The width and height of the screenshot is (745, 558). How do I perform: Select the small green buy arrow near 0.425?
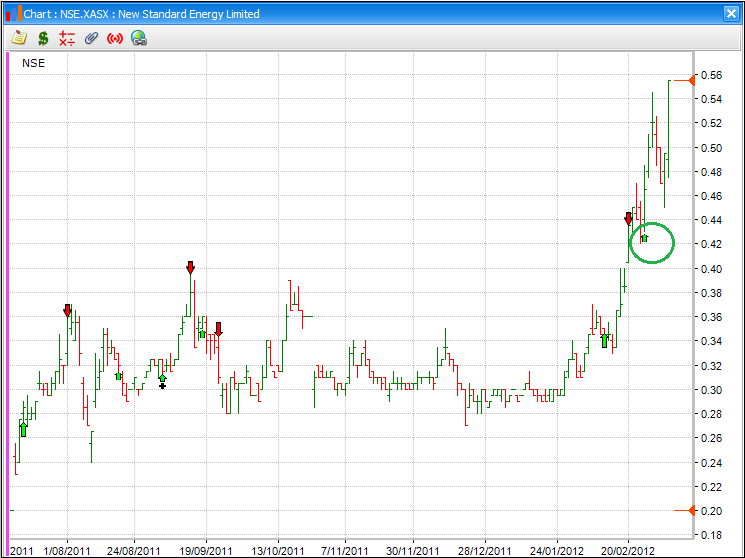645,238
